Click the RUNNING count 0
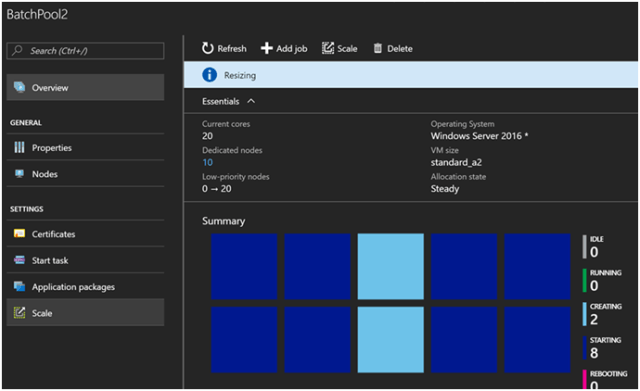This screenshot has width=640, height=391. 594,286
